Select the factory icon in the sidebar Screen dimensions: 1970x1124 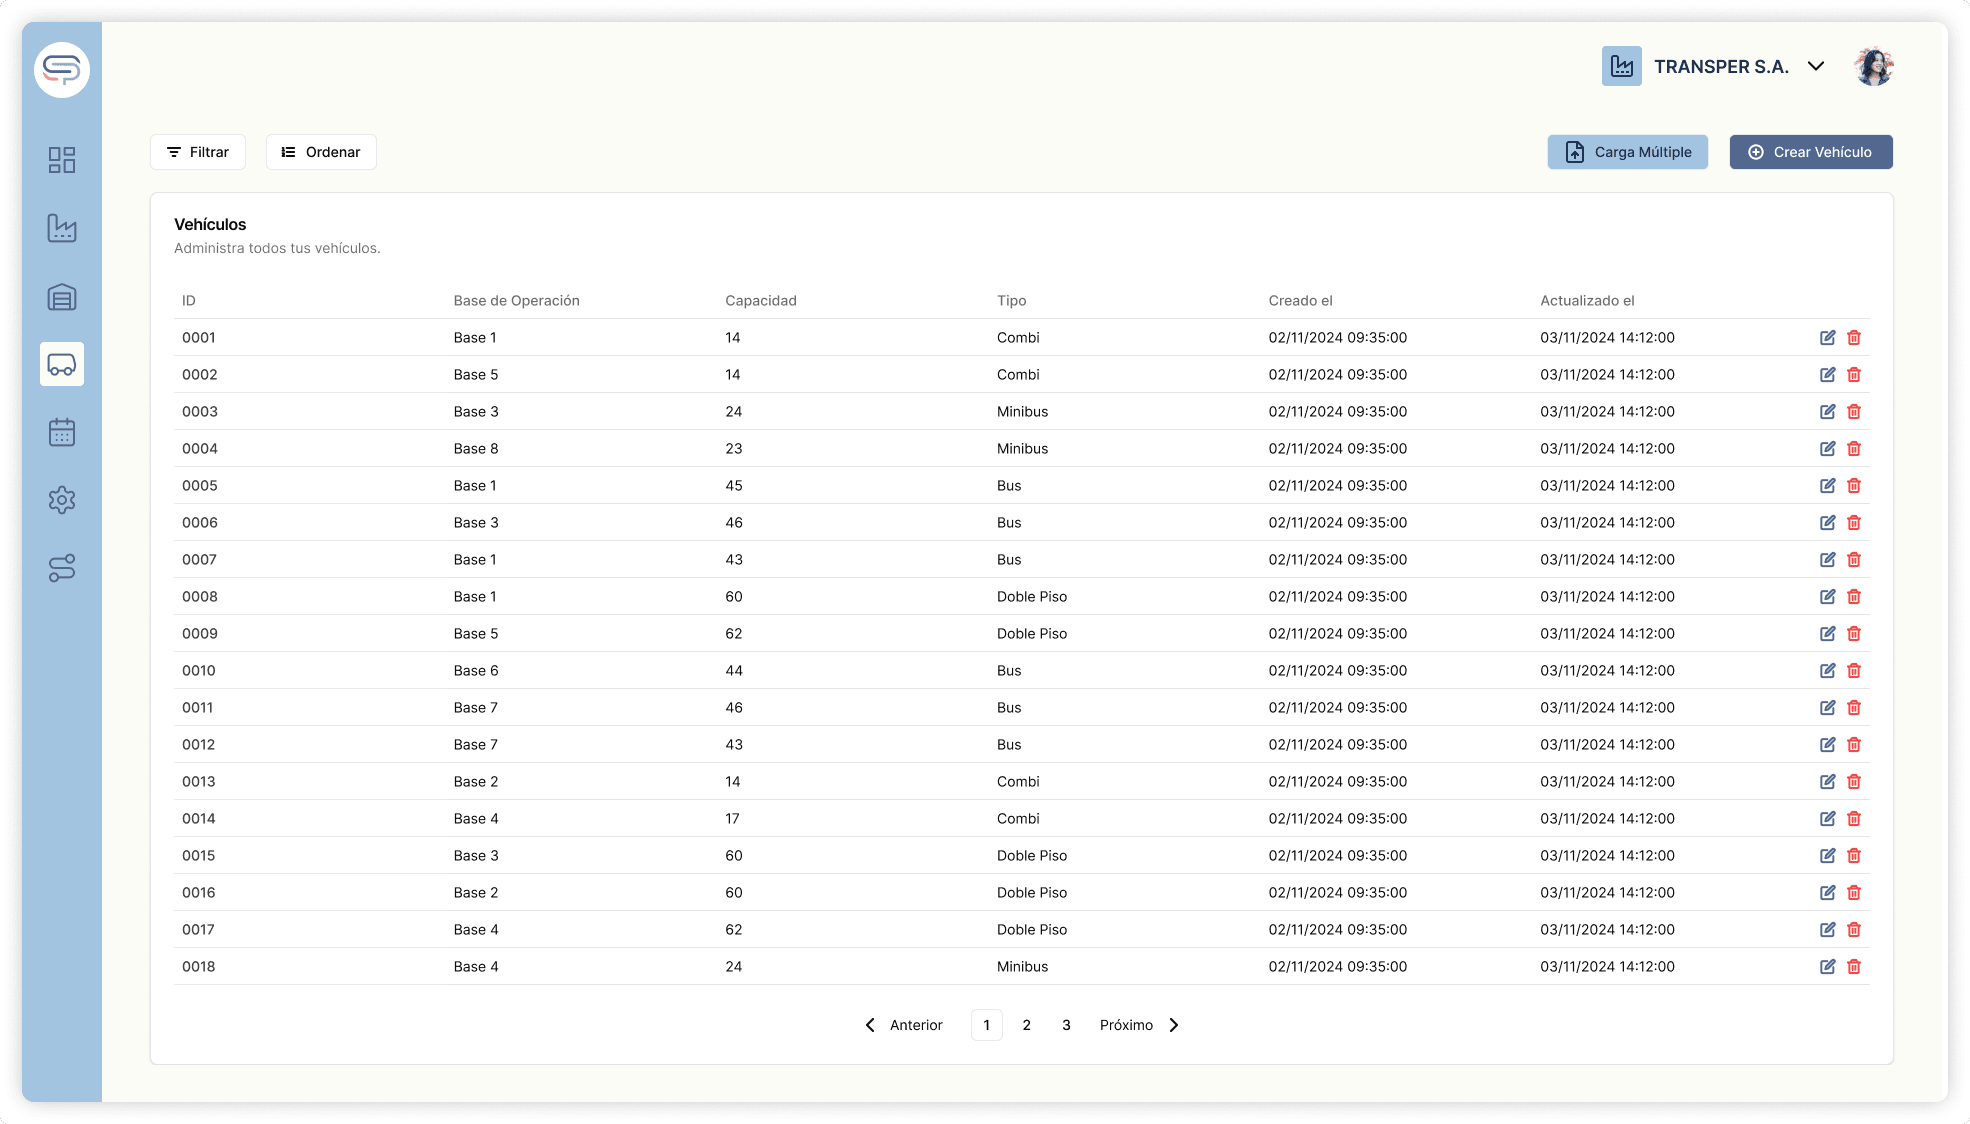point(62,228)
